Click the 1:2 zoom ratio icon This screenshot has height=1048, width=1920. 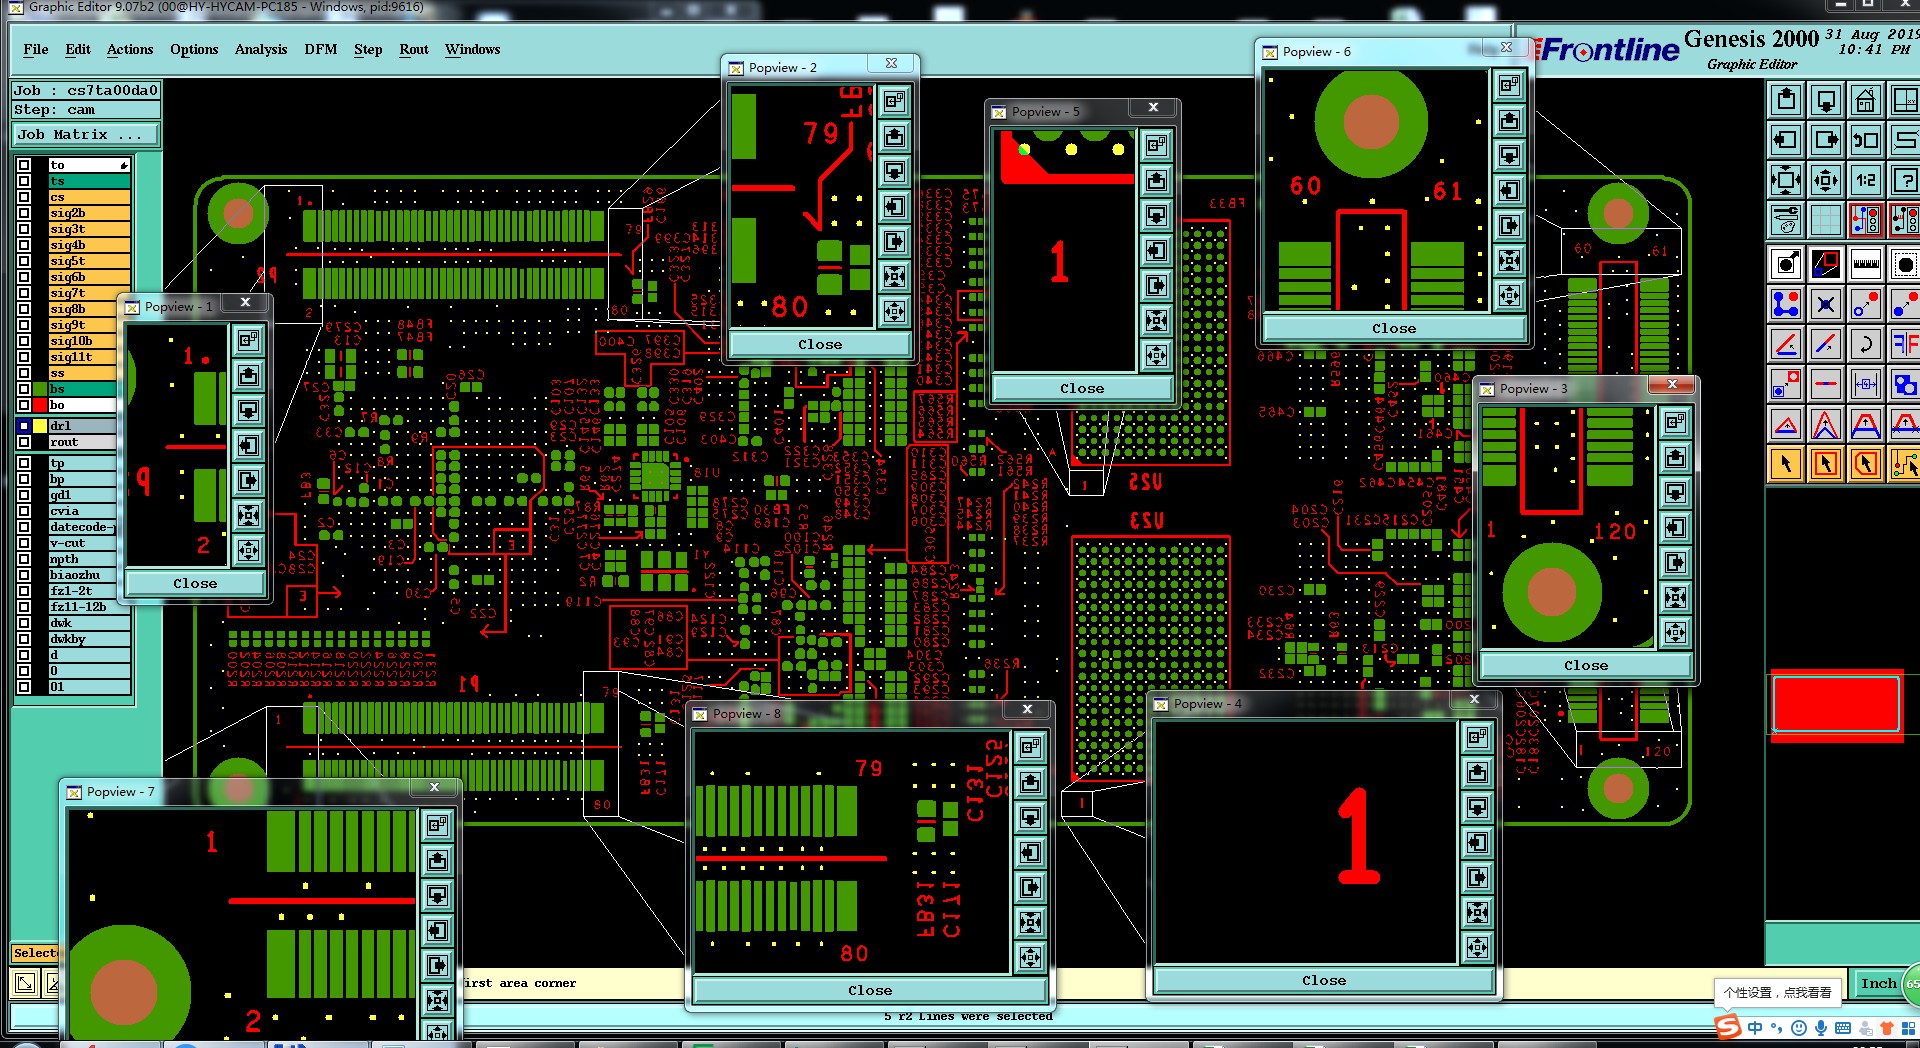1866,180
